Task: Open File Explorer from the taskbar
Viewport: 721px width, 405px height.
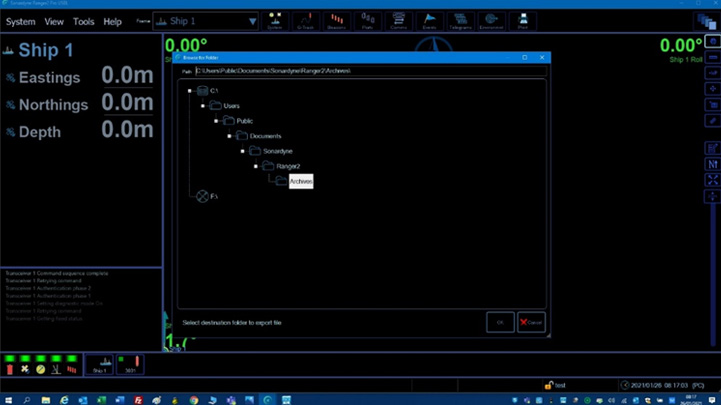Action: [x=46, y=400]
